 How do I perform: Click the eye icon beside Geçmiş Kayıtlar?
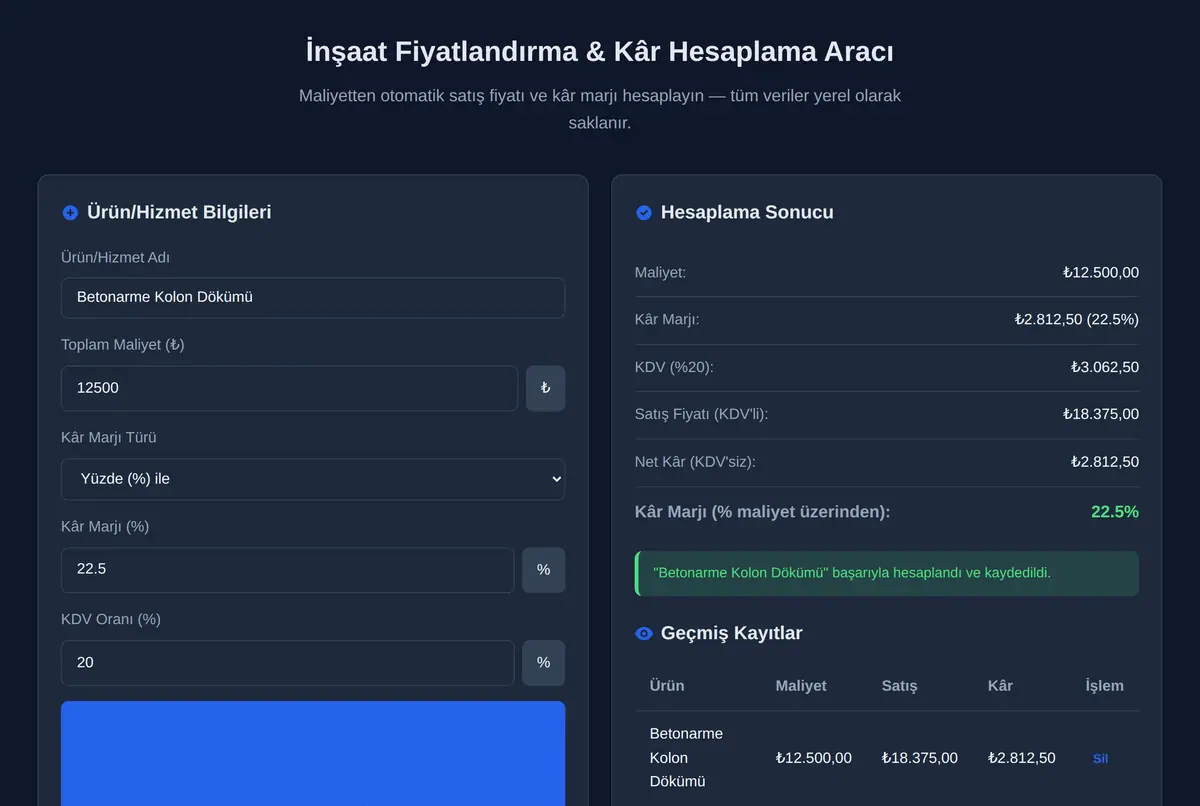(644, 633)
